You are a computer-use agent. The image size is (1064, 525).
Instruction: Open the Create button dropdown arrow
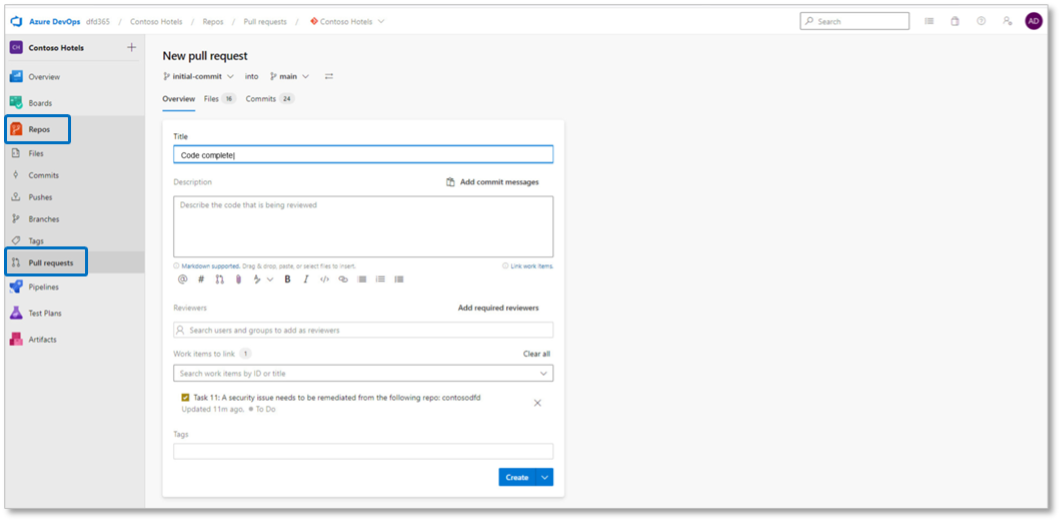[x=545, y=477]
